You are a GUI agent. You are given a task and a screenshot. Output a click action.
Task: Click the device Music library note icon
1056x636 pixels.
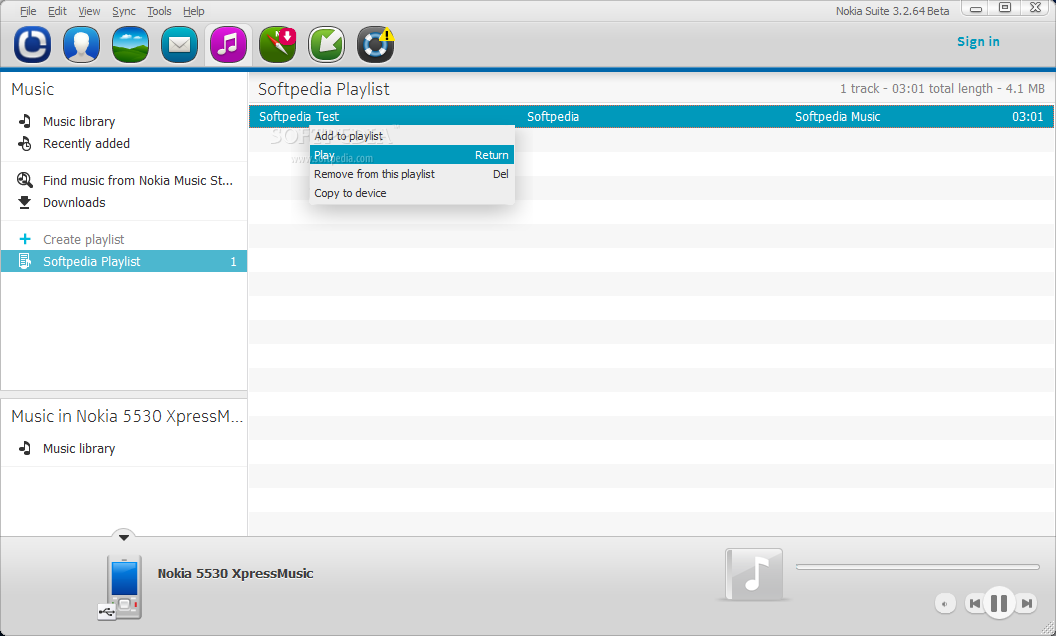[25, 448]
